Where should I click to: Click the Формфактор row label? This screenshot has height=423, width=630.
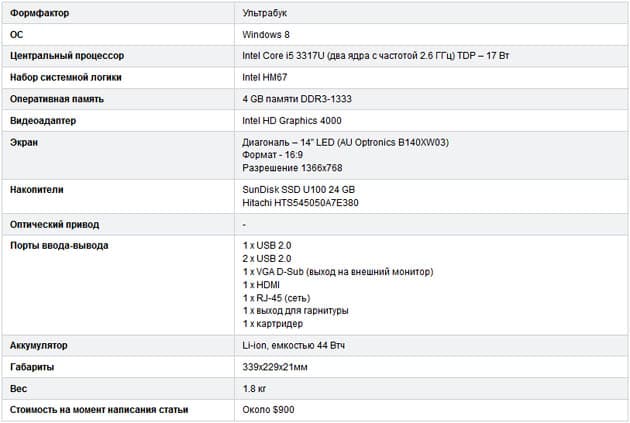pos(39,13)
